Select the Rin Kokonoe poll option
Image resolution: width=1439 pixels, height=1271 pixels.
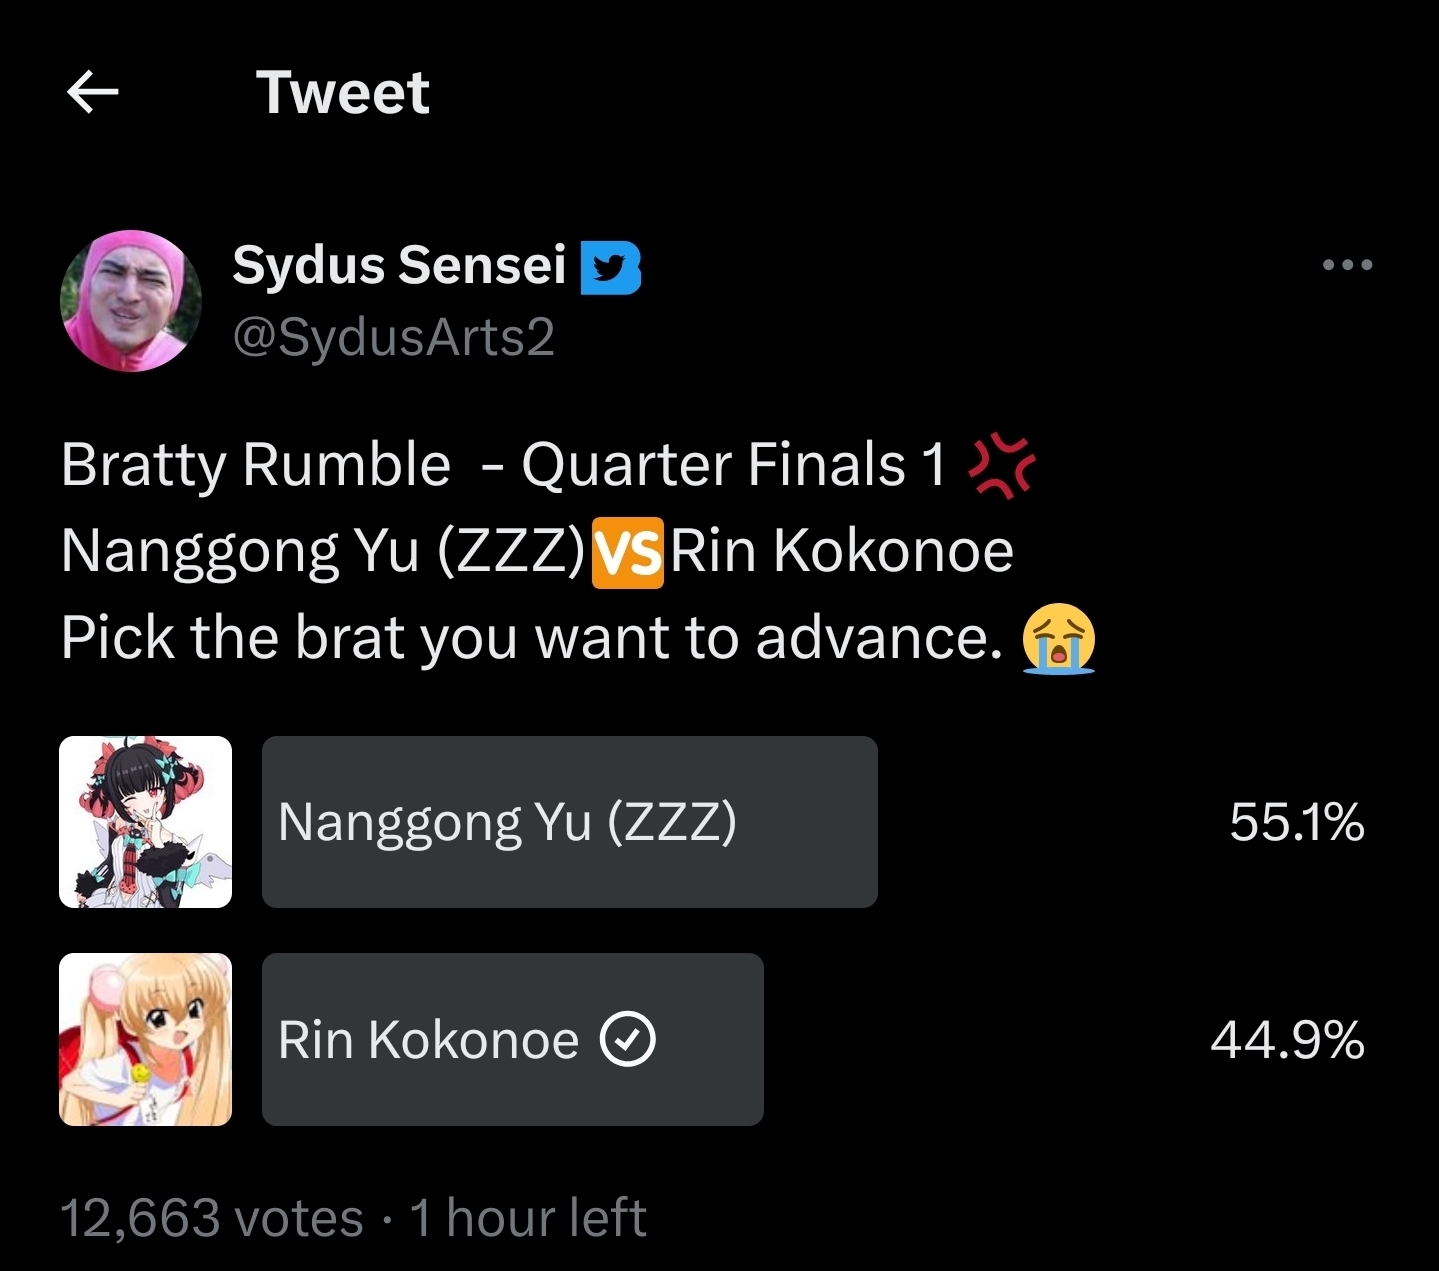pos(512,1039)
